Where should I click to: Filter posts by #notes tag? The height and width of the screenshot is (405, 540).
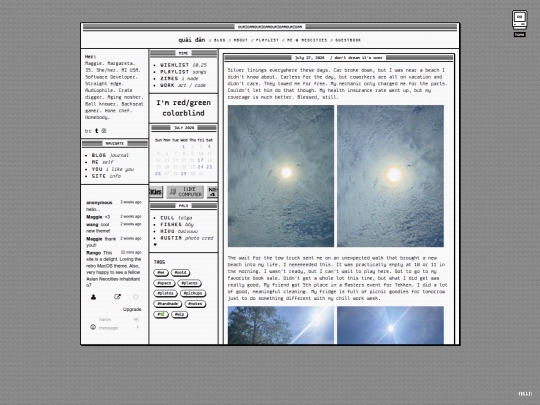(x=195, y=304)
